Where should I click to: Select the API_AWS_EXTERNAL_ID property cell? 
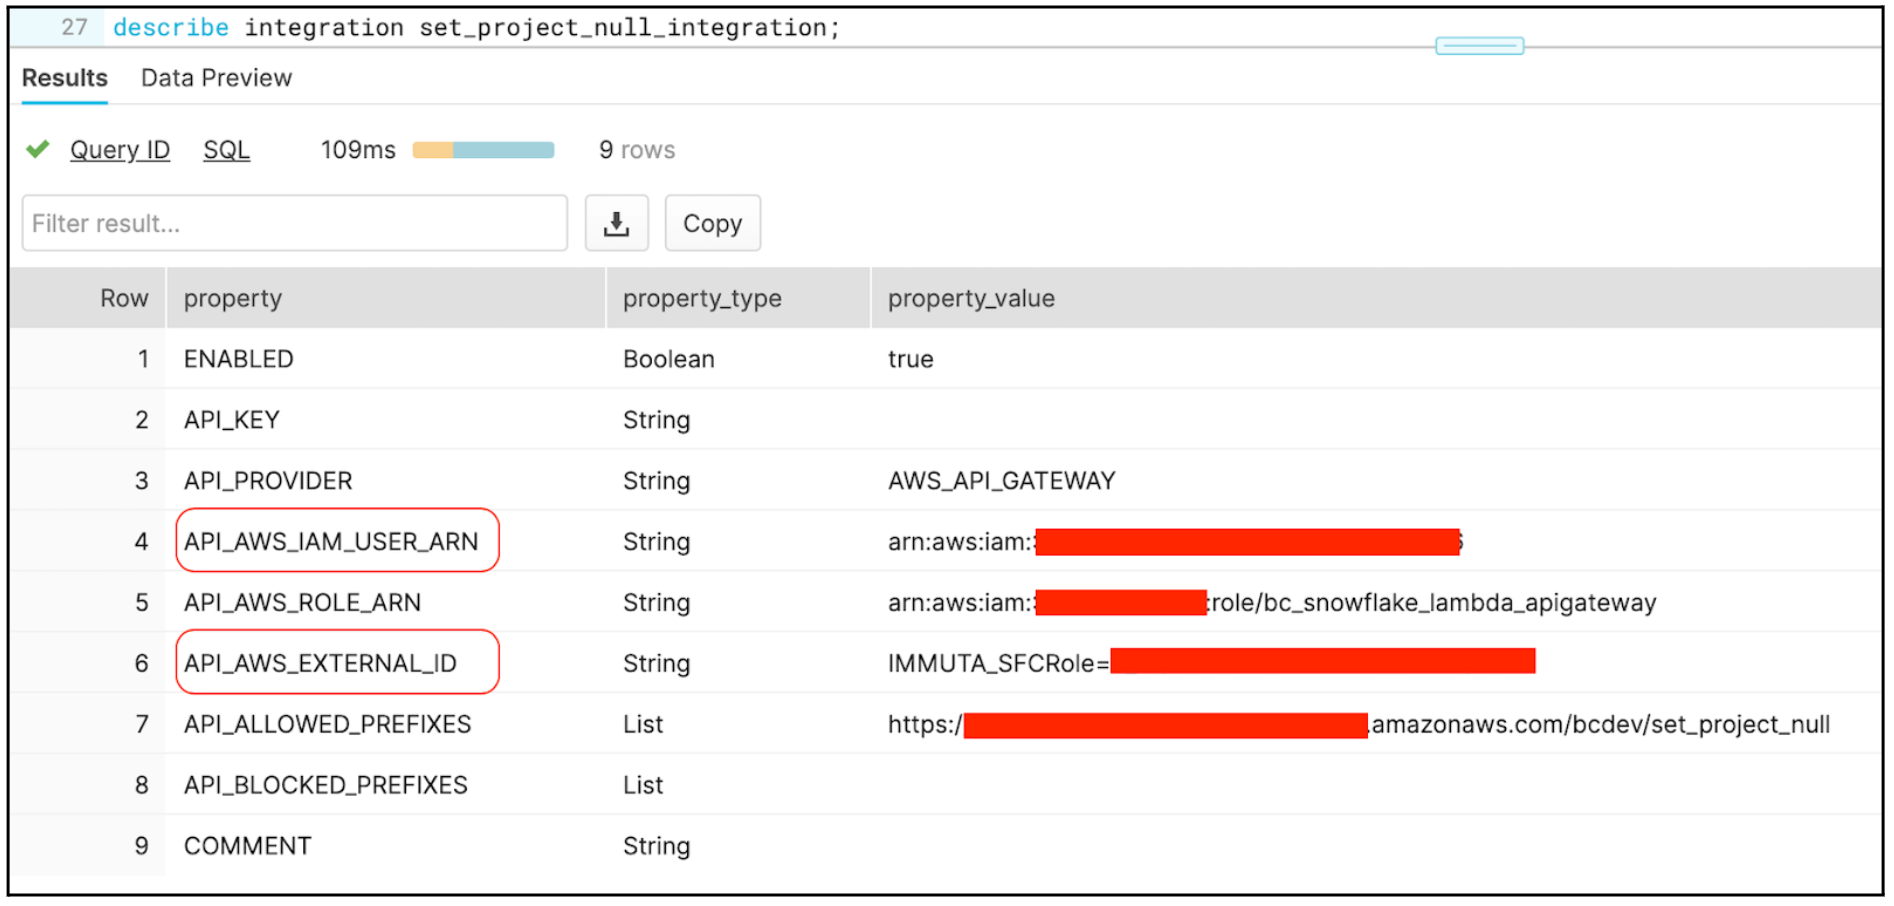320,663
